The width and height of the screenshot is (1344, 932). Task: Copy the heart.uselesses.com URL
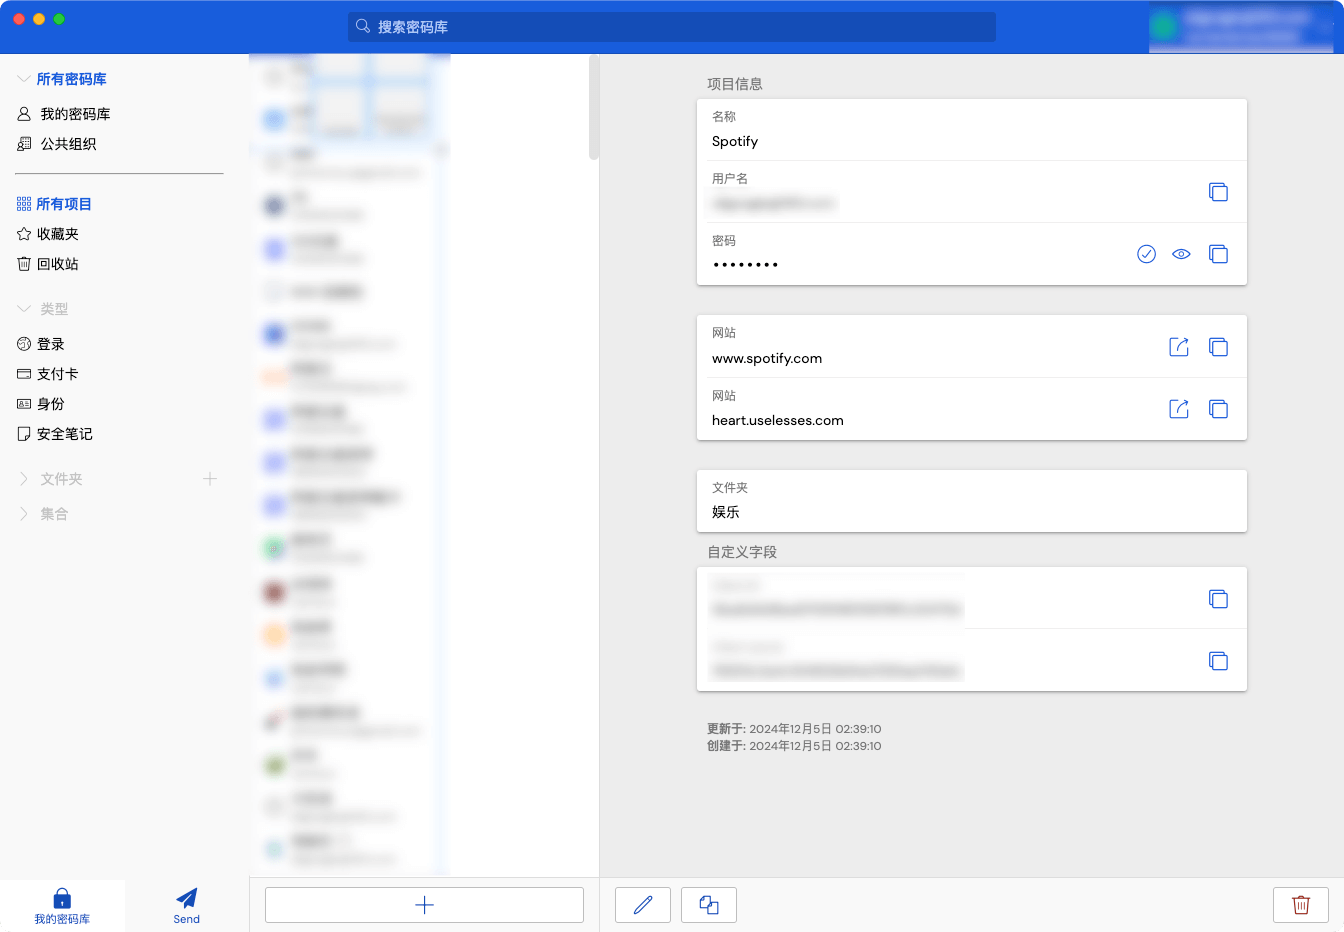pyautogui.click(x=1218, y=409)
